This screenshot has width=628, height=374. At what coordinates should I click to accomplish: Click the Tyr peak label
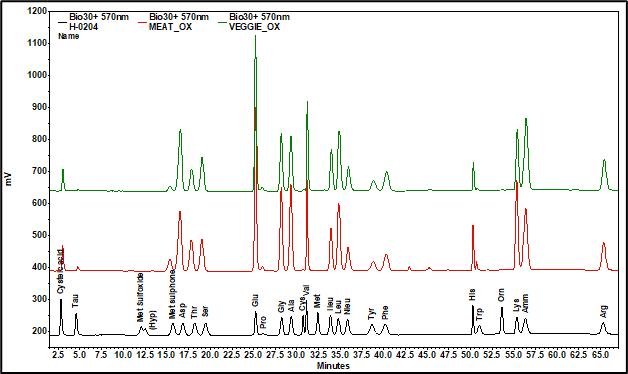(371, 314)
